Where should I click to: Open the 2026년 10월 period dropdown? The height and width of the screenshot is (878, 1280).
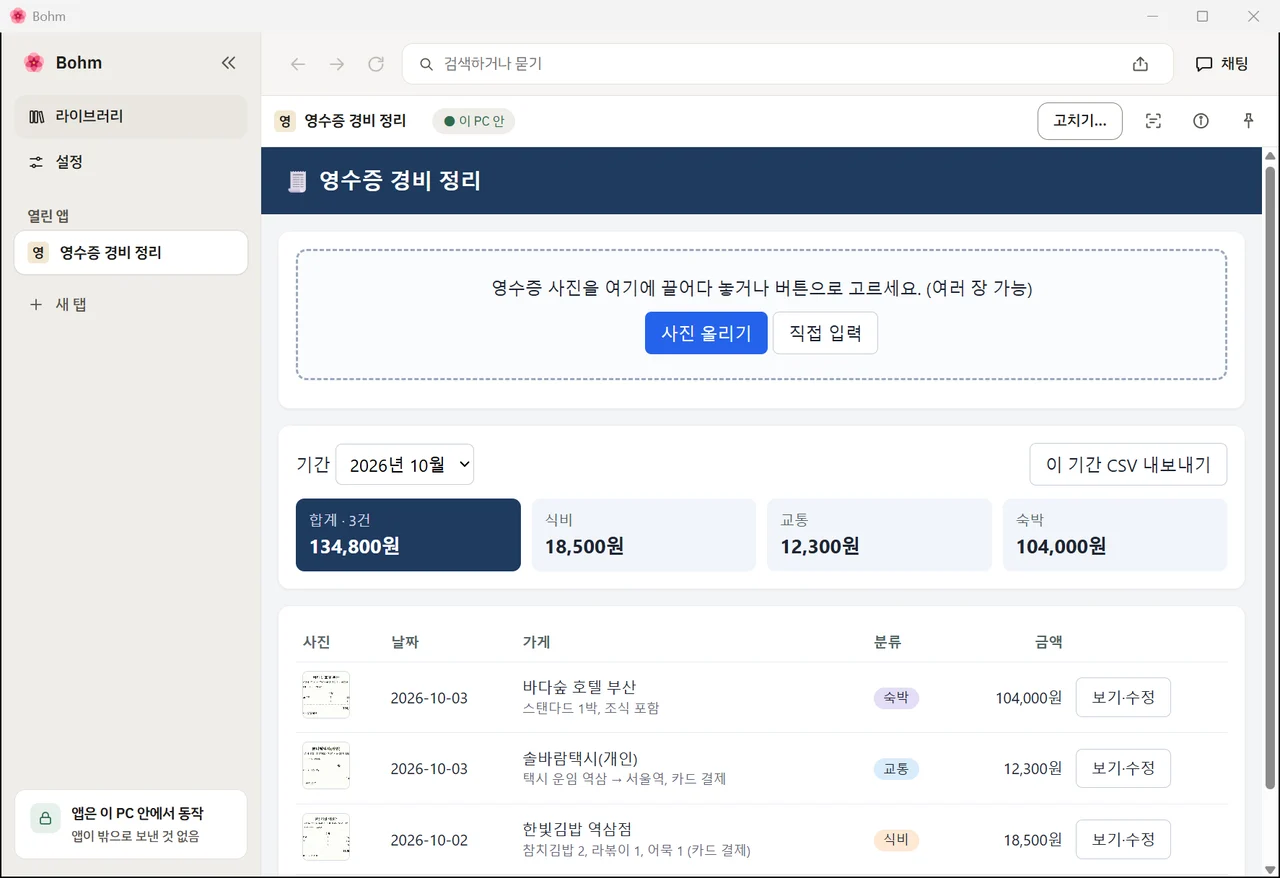coord(405,465)
